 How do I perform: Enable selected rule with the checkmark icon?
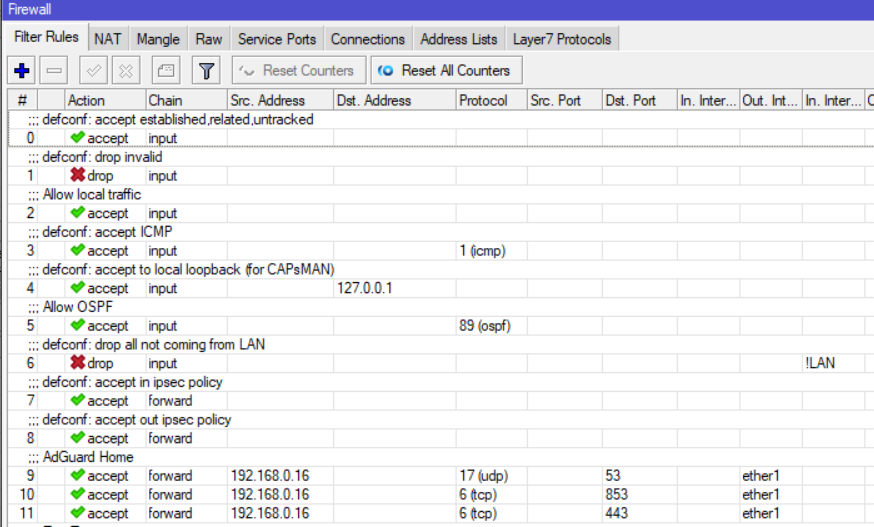click(94, 71)
